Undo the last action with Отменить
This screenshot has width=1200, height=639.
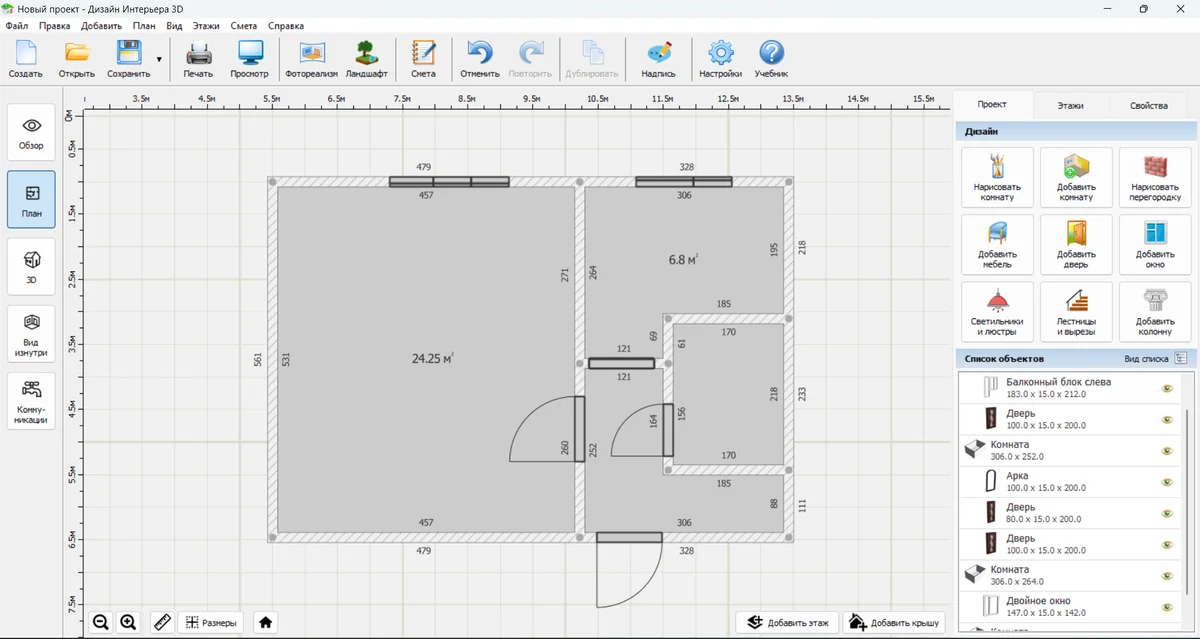480,59
